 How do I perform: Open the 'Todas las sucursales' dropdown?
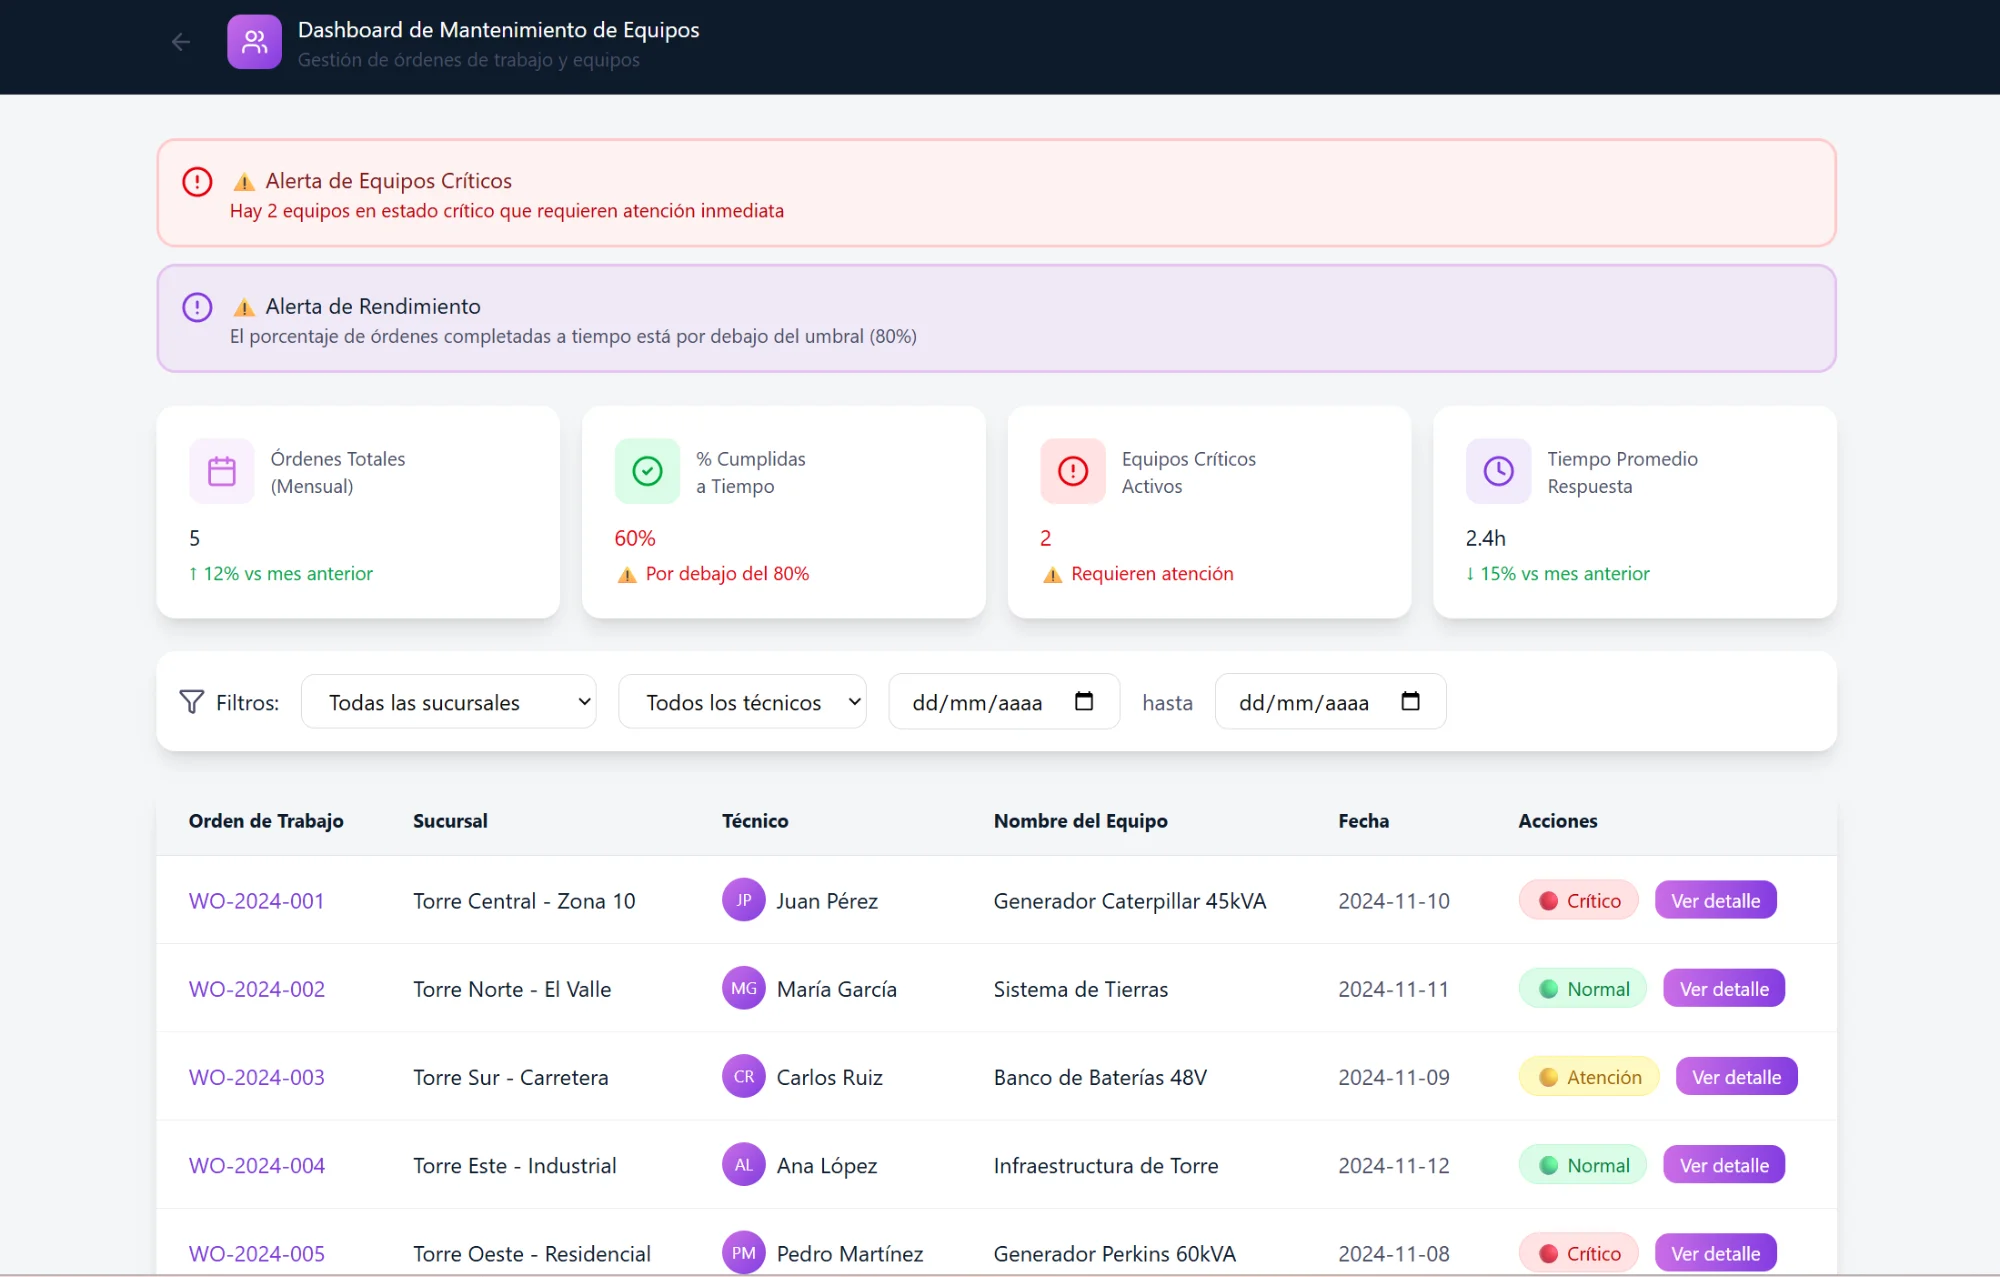[448, 701]
